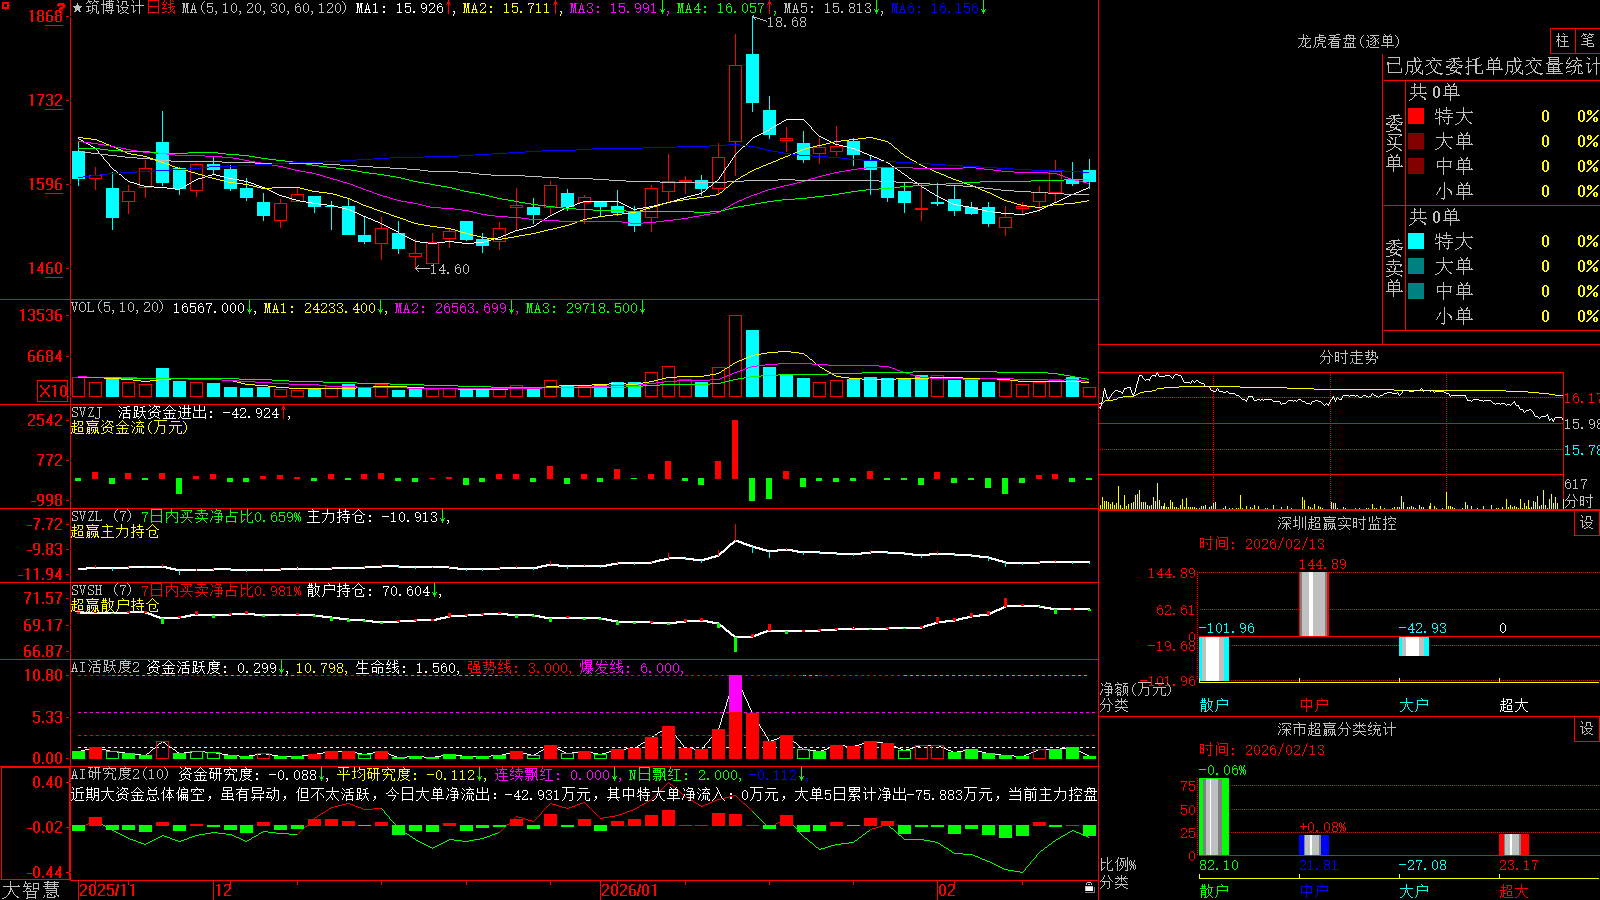Click 深市超赢分类统计 panel title

pyautogui.click(x=1337, y=729)
